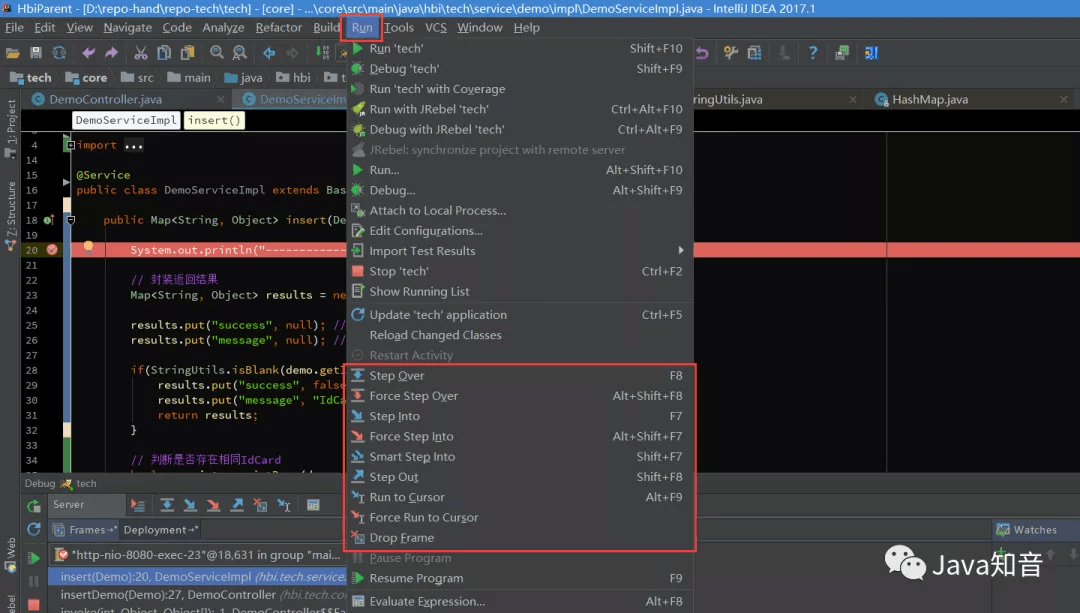
Task: Click the Open folder toolbar icon
Action: [12, 53]
